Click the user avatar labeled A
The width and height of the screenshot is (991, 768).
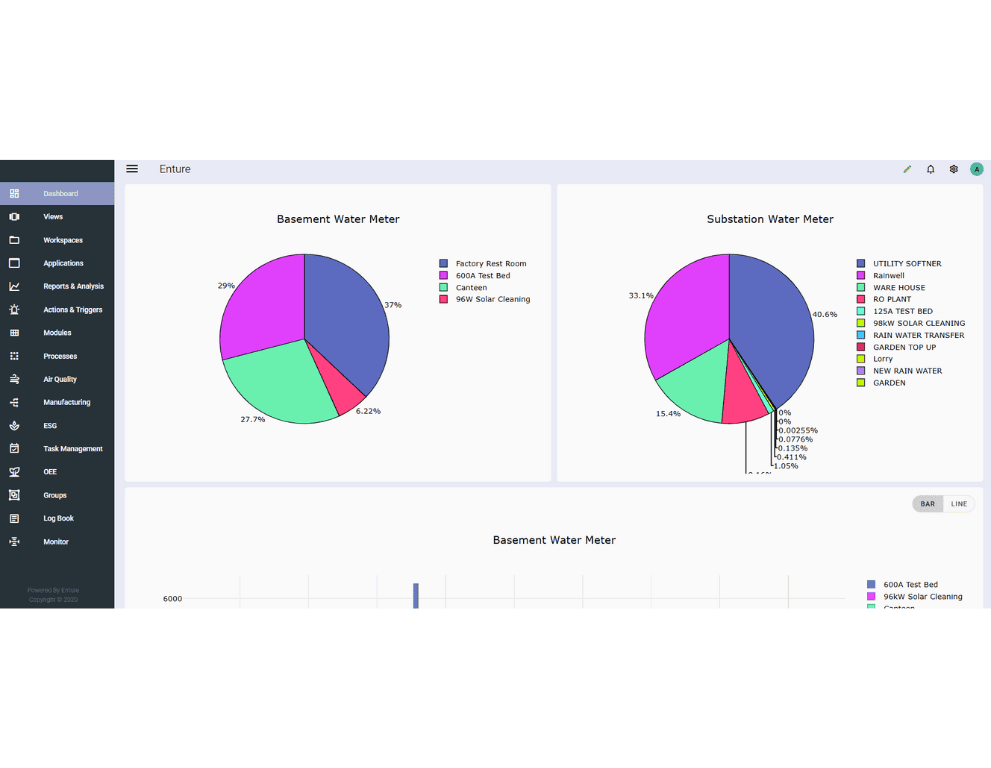pyautogui.click(x=976, y=169)
